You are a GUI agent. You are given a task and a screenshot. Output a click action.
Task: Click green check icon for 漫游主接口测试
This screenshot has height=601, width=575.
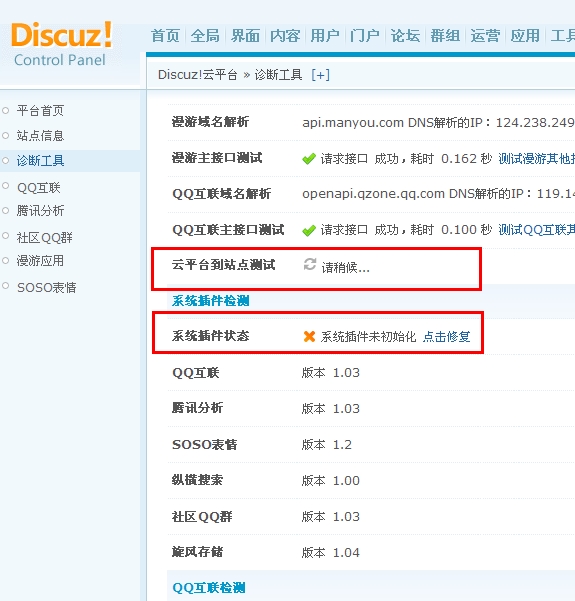coord(309,159)
